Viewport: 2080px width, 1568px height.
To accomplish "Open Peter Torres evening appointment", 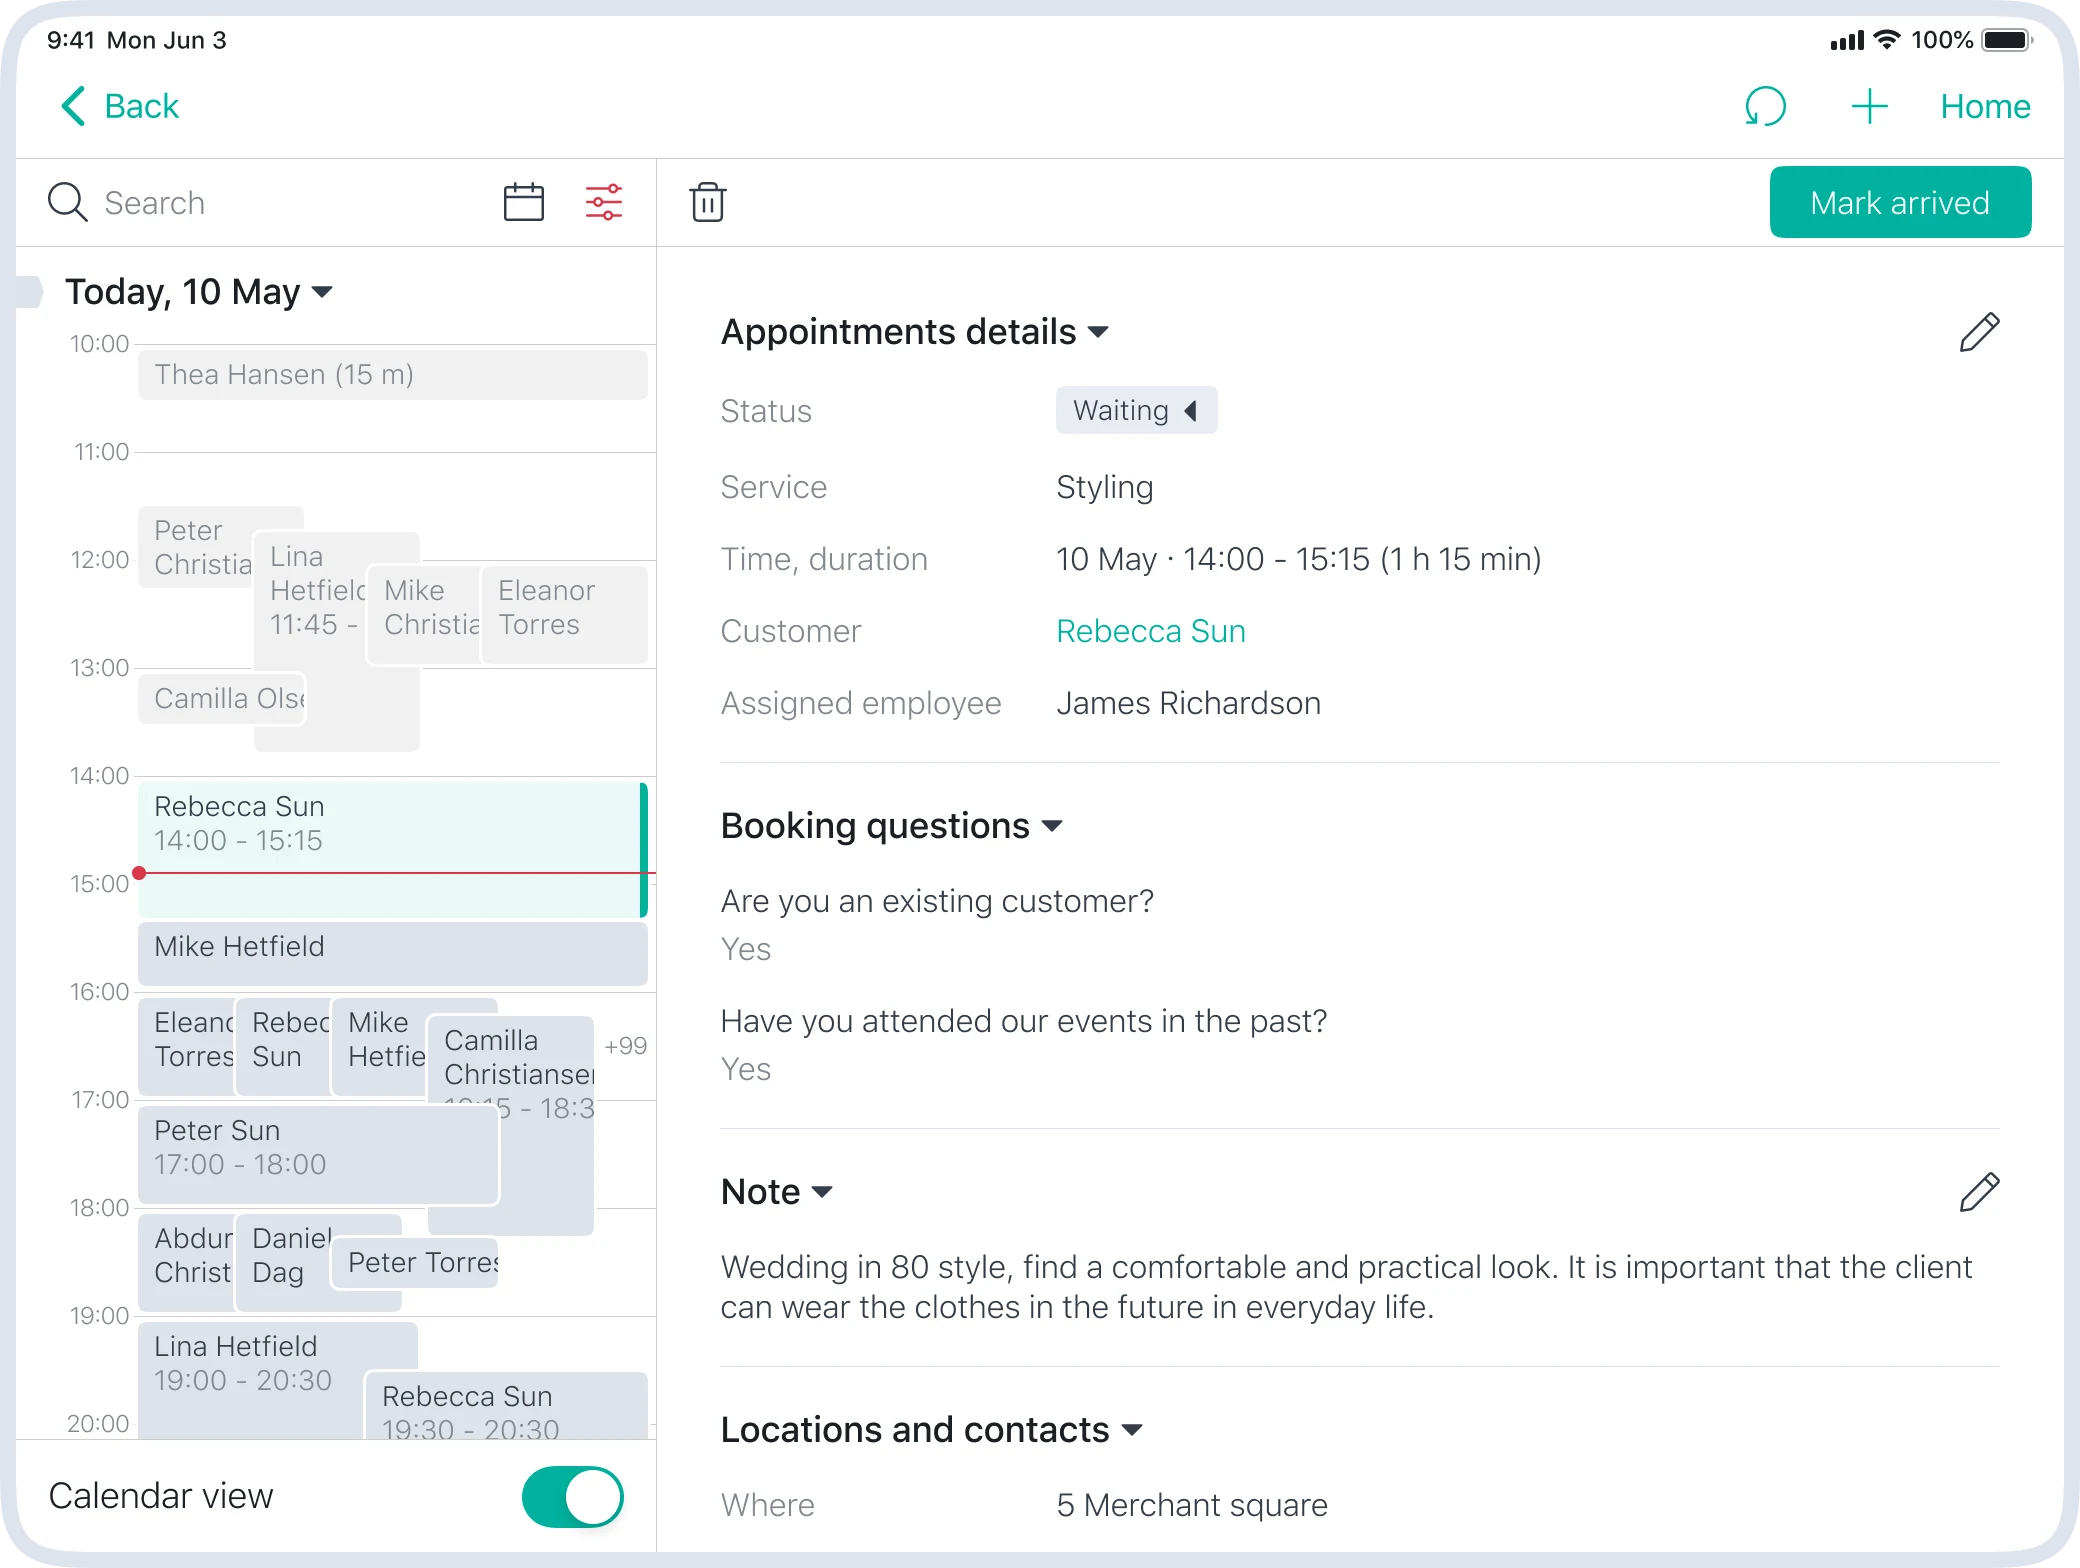I will 415,1262.
